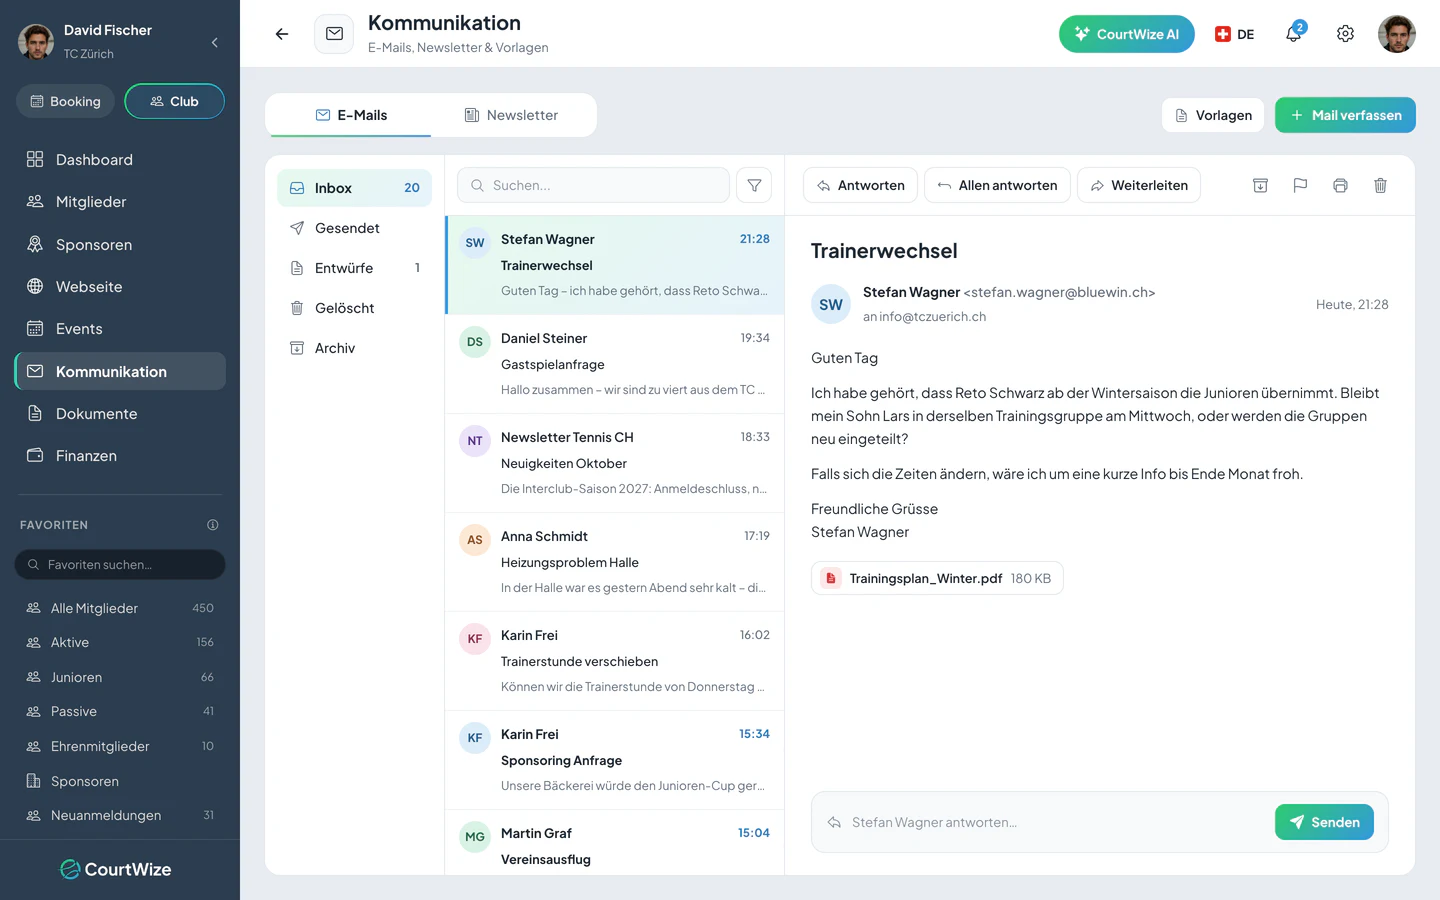Select the Junioren favorites list
The width and height of the screenshot is (1440, 900).
pos(120,677)
